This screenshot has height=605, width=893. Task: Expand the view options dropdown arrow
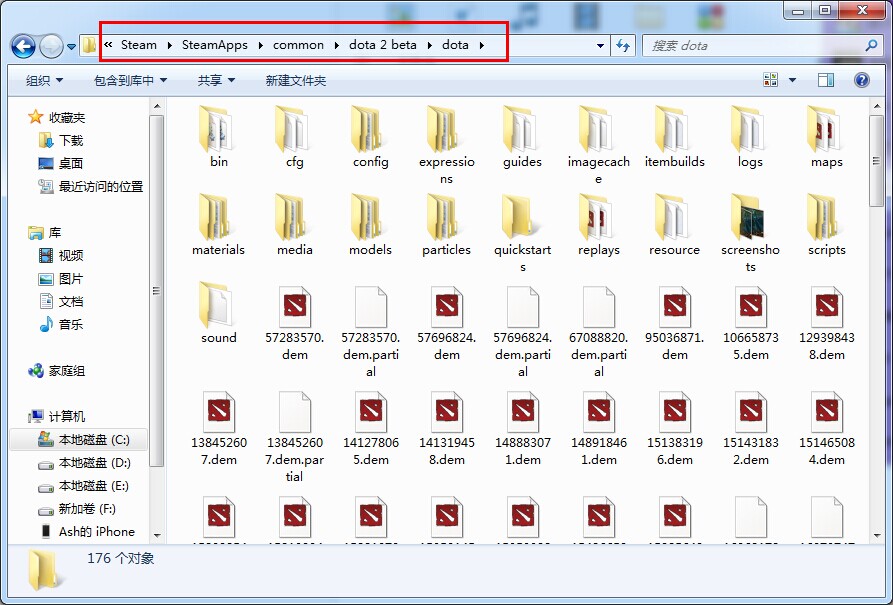pyautogui.click(x=792, y=80)
